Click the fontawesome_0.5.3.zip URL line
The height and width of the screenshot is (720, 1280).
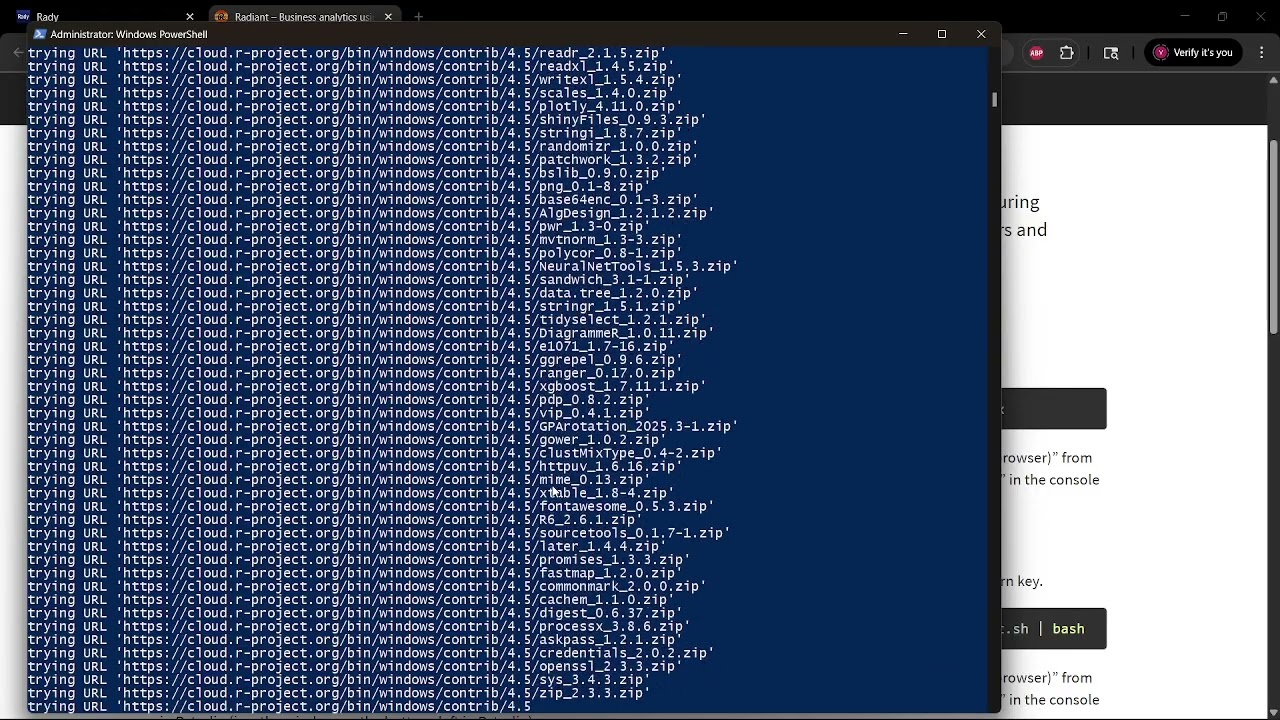371,506
